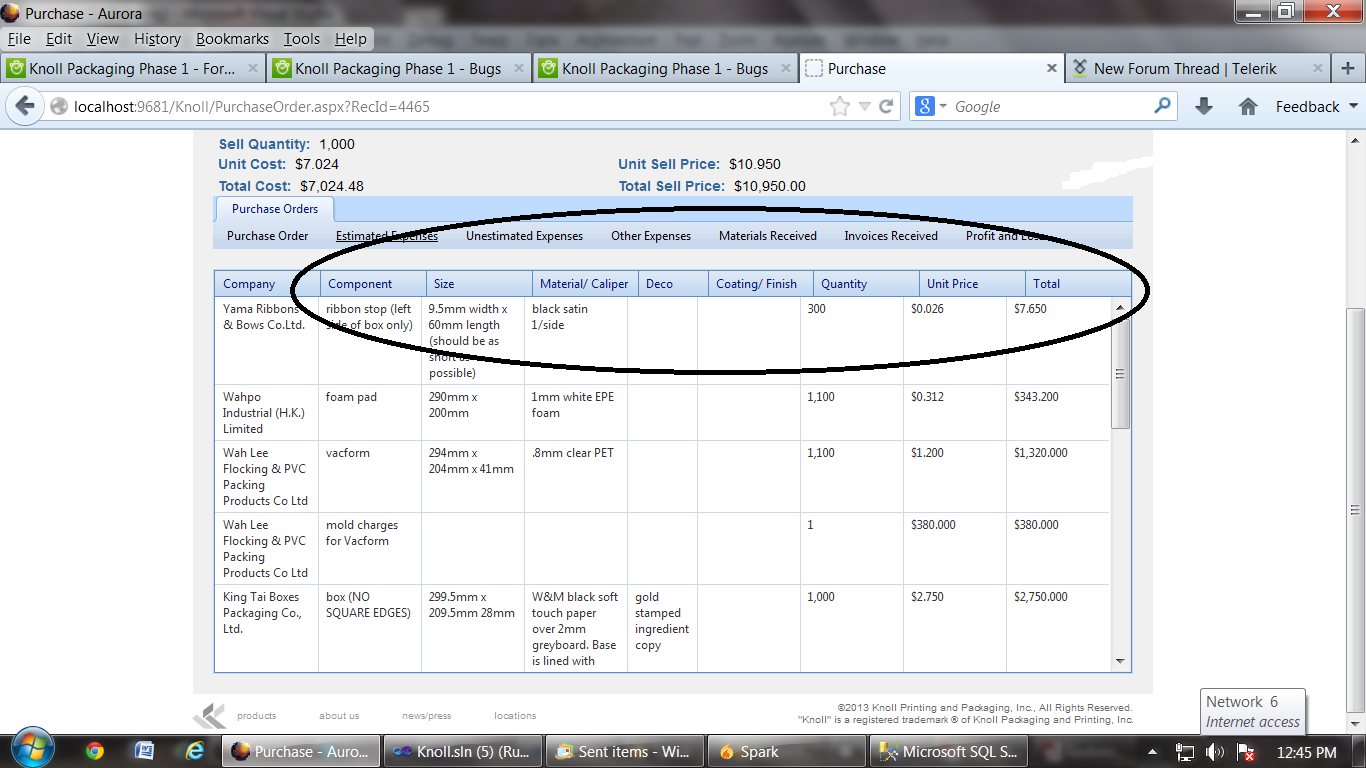Image resolution: width=1366 pixels, height=768 pixels.
Task: Click the network tray icon
Action: point(1185,752)
